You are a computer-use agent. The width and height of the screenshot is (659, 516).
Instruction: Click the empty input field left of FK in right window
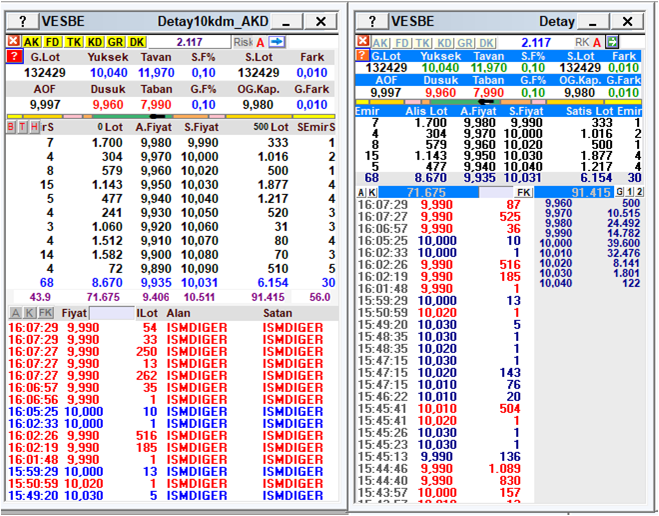[496, 193]
